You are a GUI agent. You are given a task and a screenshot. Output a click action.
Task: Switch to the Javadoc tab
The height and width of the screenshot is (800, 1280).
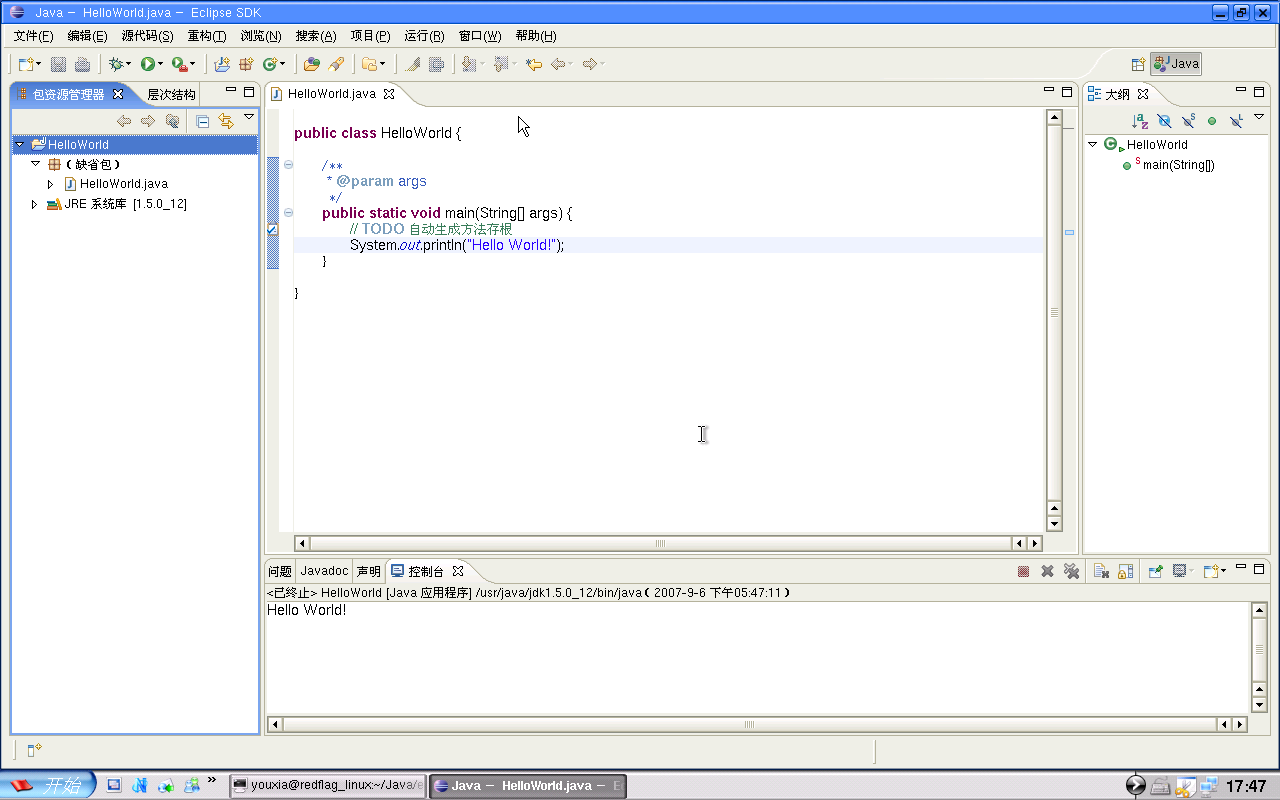pyautogui.click(x=324, y=572)
